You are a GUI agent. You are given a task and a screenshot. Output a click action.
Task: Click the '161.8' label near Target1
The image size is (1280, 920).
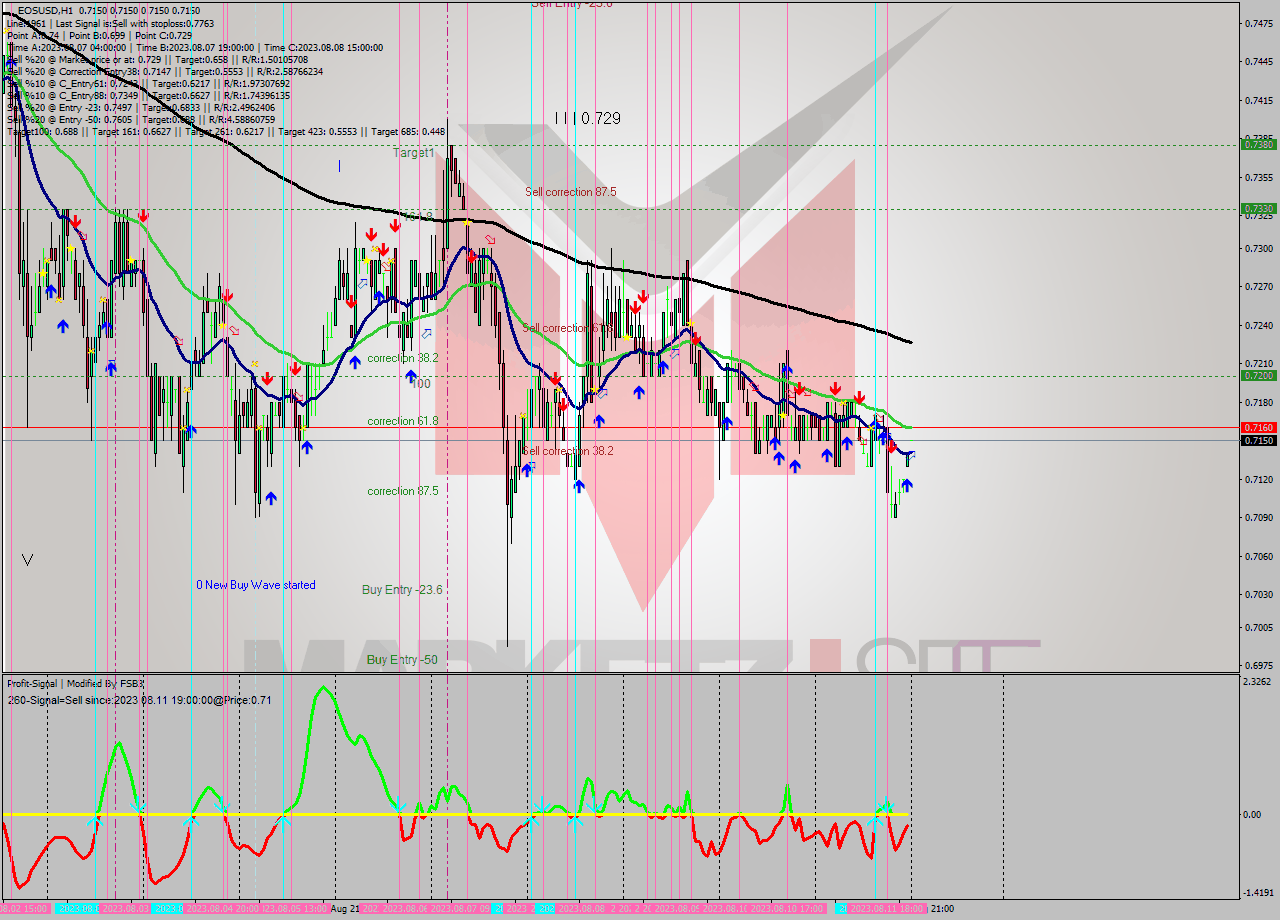(x=418, y=216)
